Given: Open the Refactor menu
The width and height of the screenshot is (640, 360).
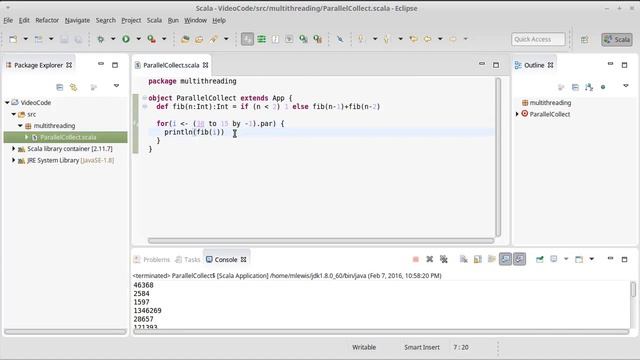Looking at the screenshot, I should point(47,20).
